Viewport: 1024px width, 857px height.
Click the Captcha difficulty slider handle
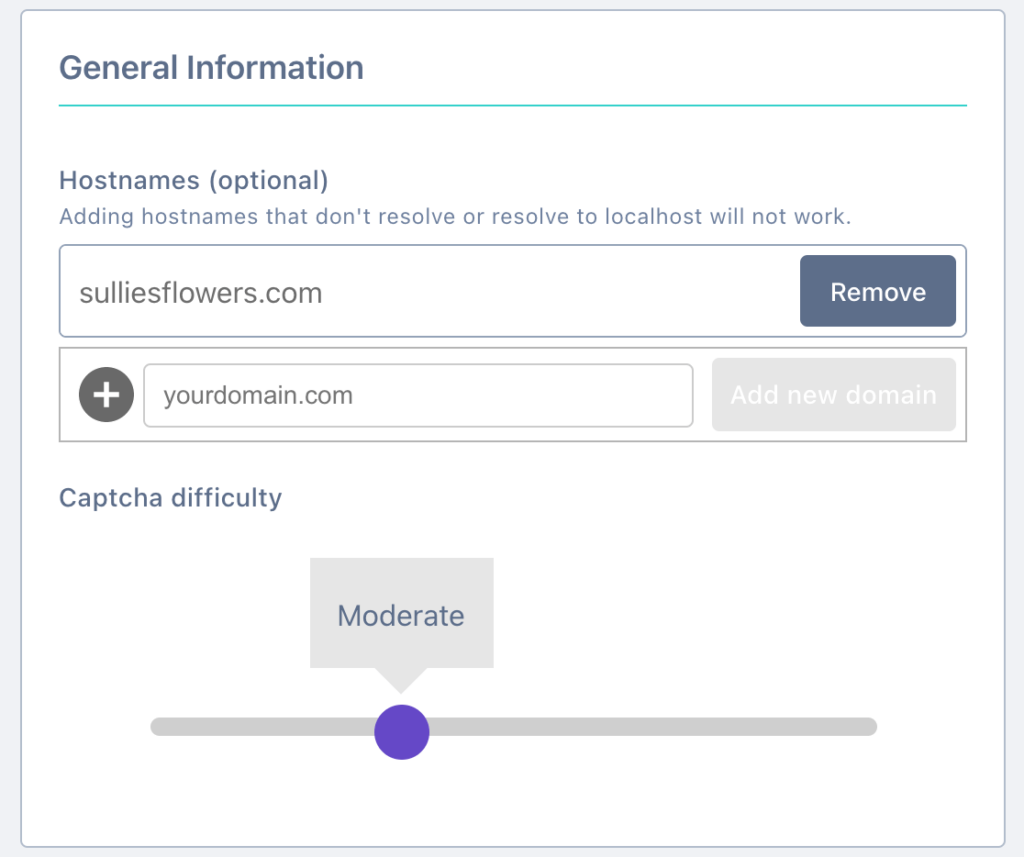tap(402, 731)
